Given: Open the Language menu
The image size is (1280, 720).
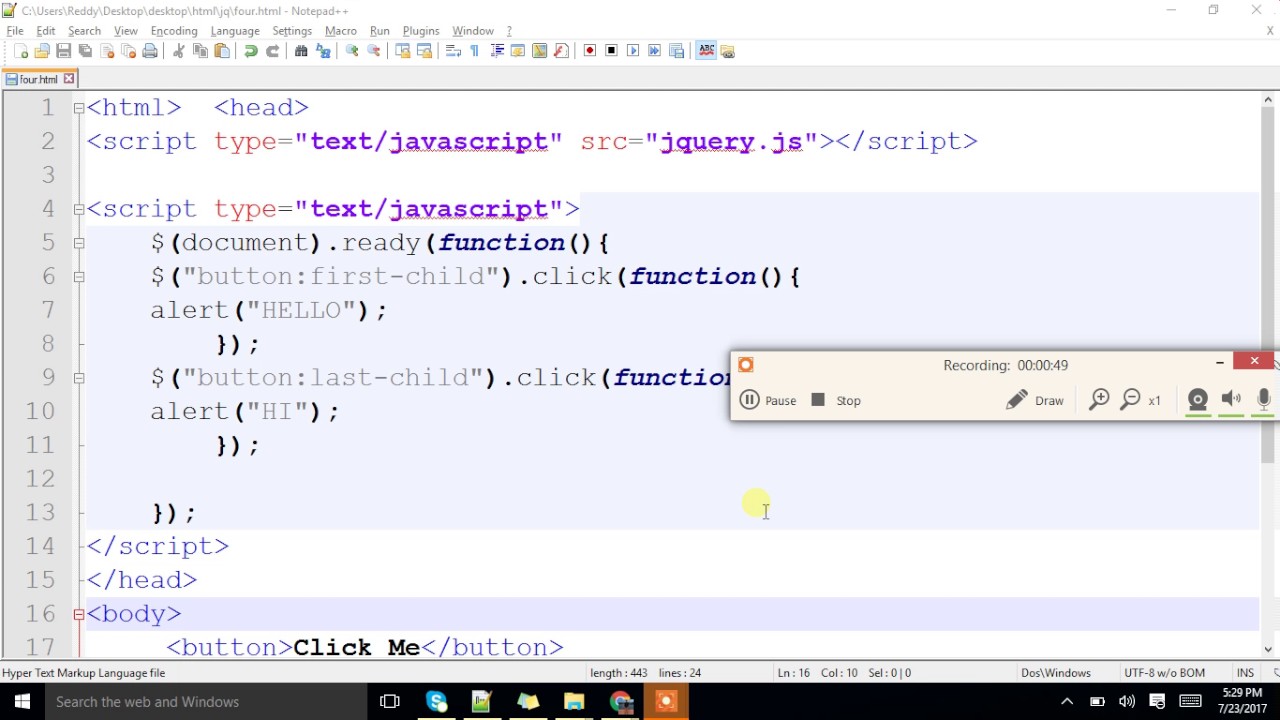Looking at the screenshot, I should [235, 31].
